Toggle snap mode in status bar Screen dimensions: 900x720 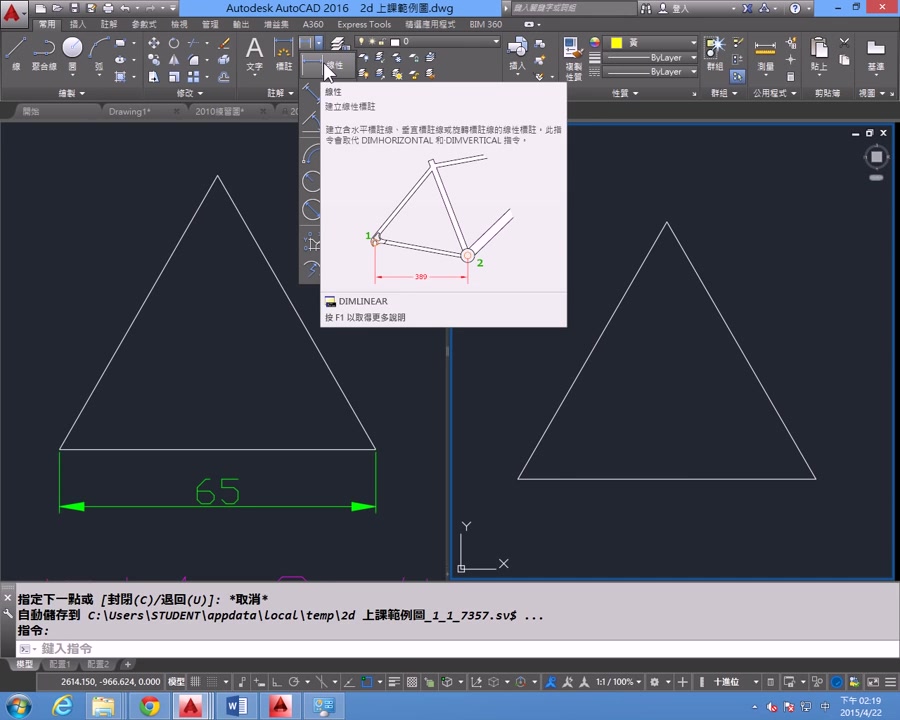(212, 682)
